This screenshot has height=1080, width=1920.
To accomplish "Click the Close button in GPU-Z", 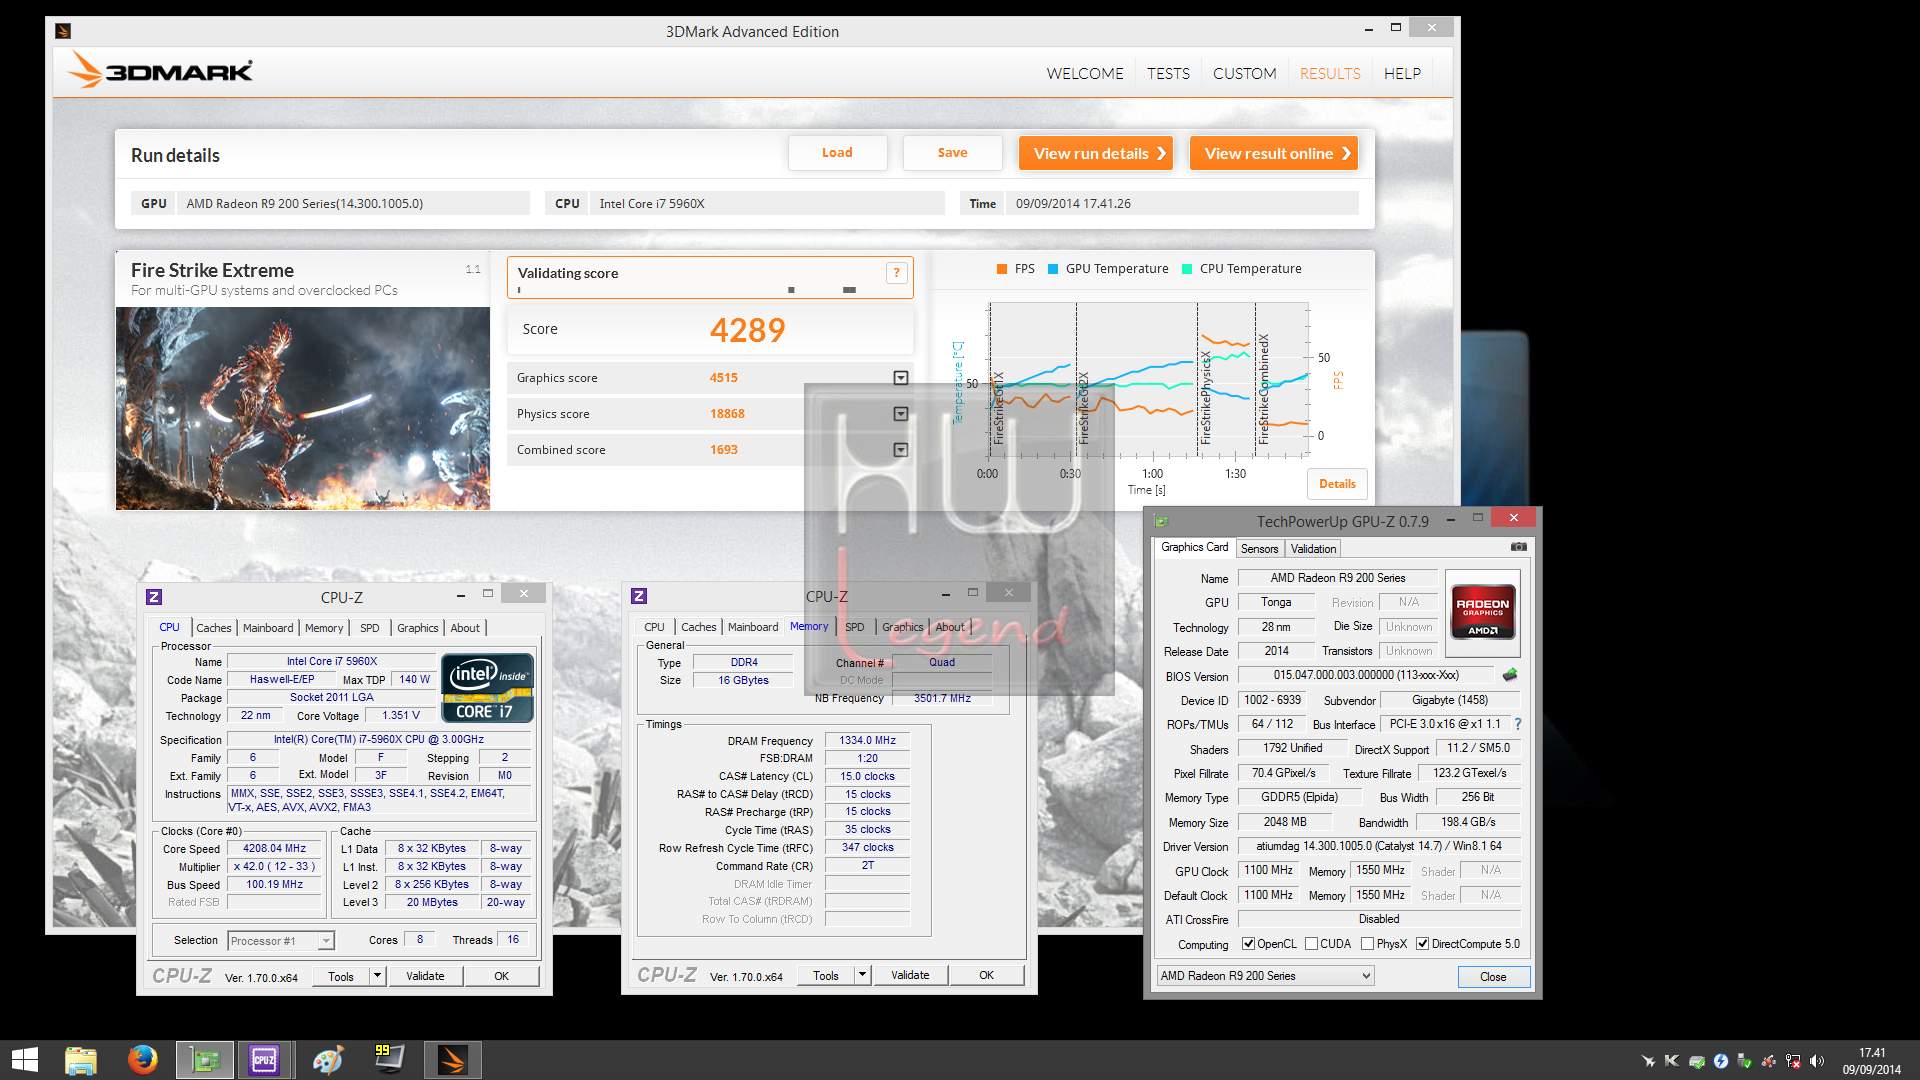I will point(1493,977).
